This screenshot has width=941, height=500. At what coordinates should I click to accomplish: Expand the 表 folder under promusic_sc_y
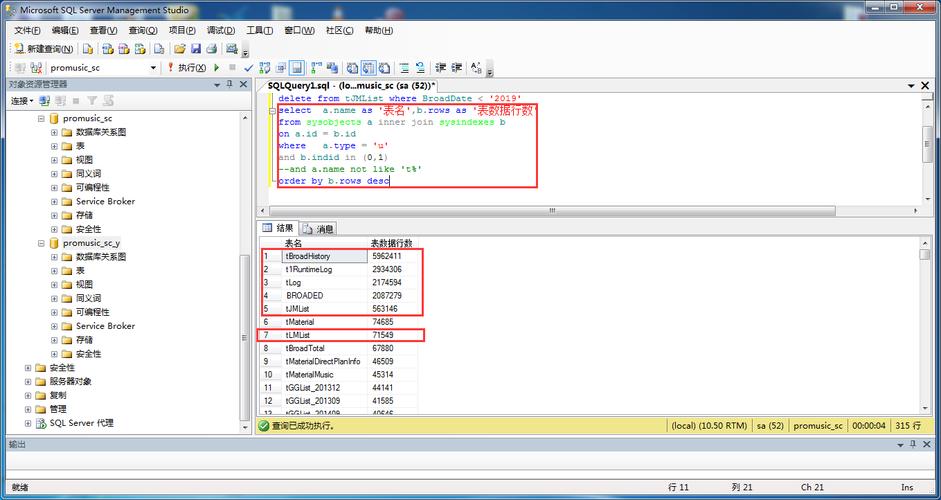click(x=55, y=271)
